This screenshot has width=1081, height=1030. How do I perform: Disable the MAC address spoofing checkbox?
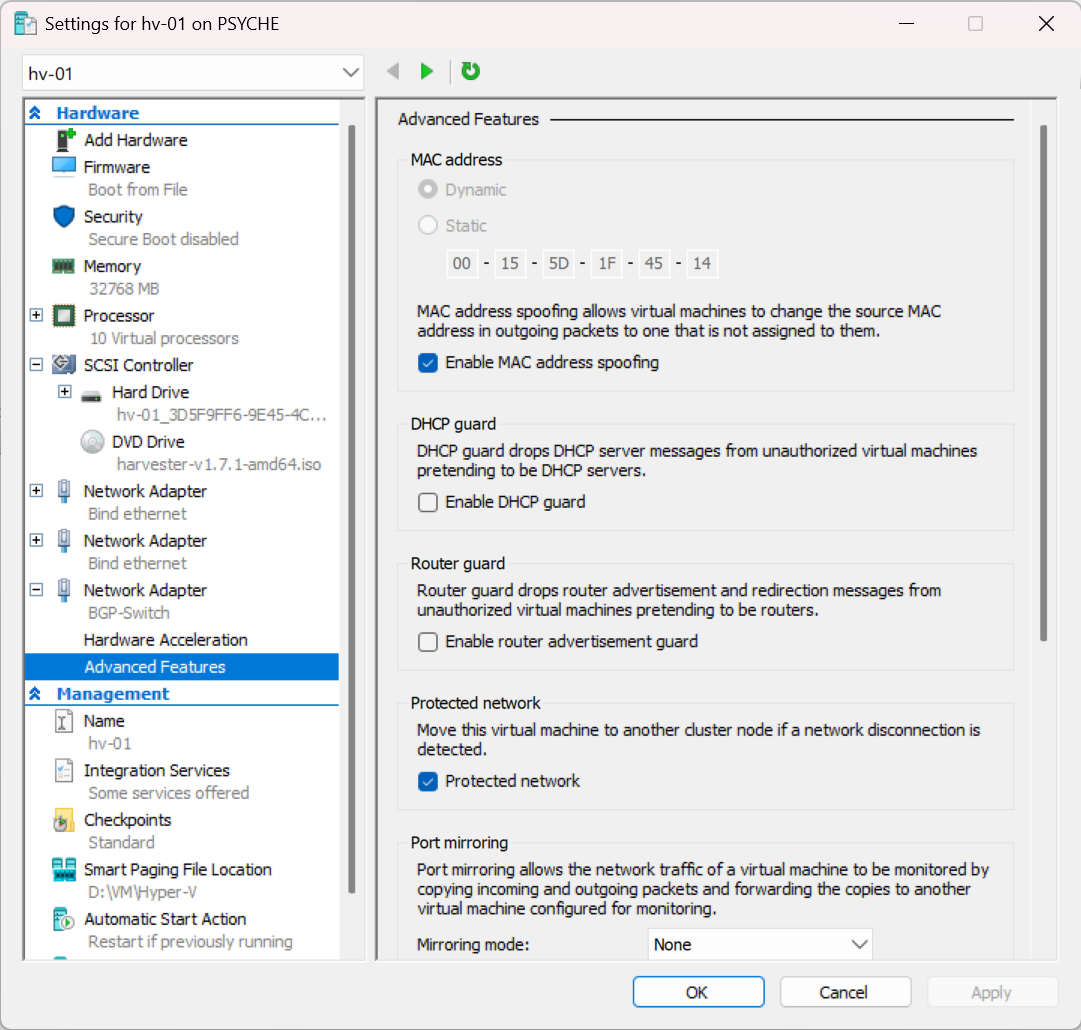[x=428, y=363]
